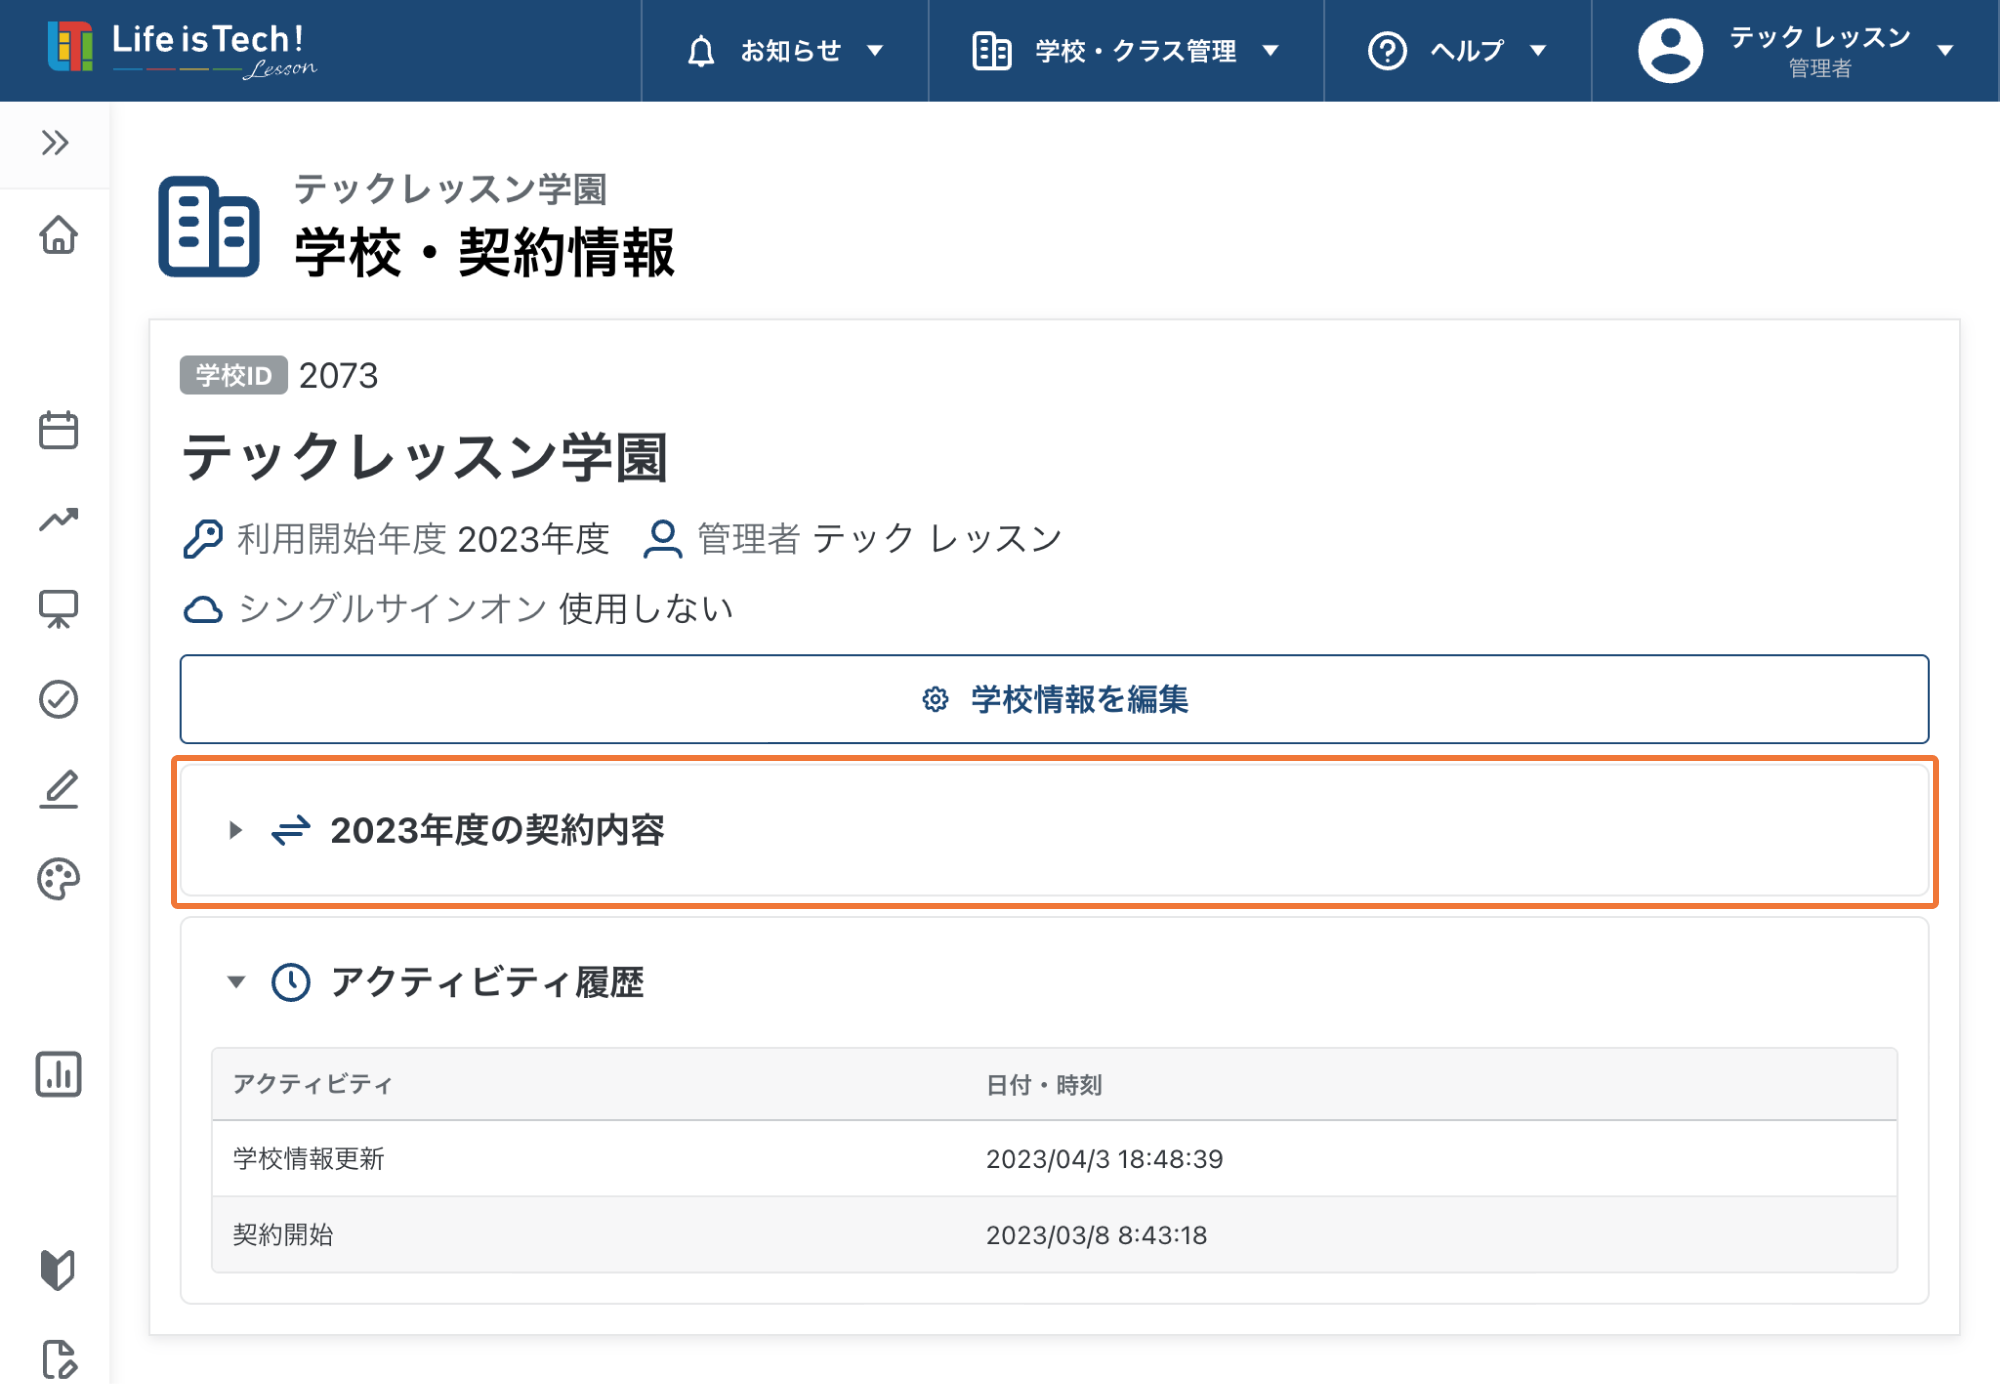Open テック レッスン user account dropdown
The image size is (2000, 1384).
click(1796, 51)
